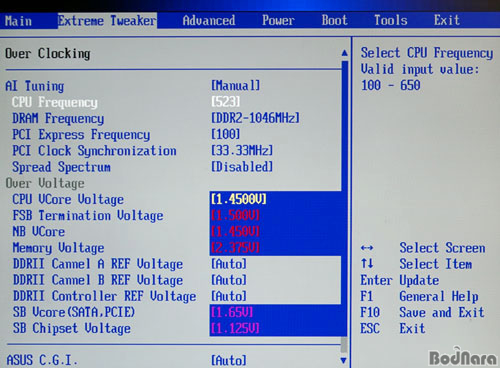Edit the CPU Frequency value 523
The image size is (500, 368).
coord(225,102)
